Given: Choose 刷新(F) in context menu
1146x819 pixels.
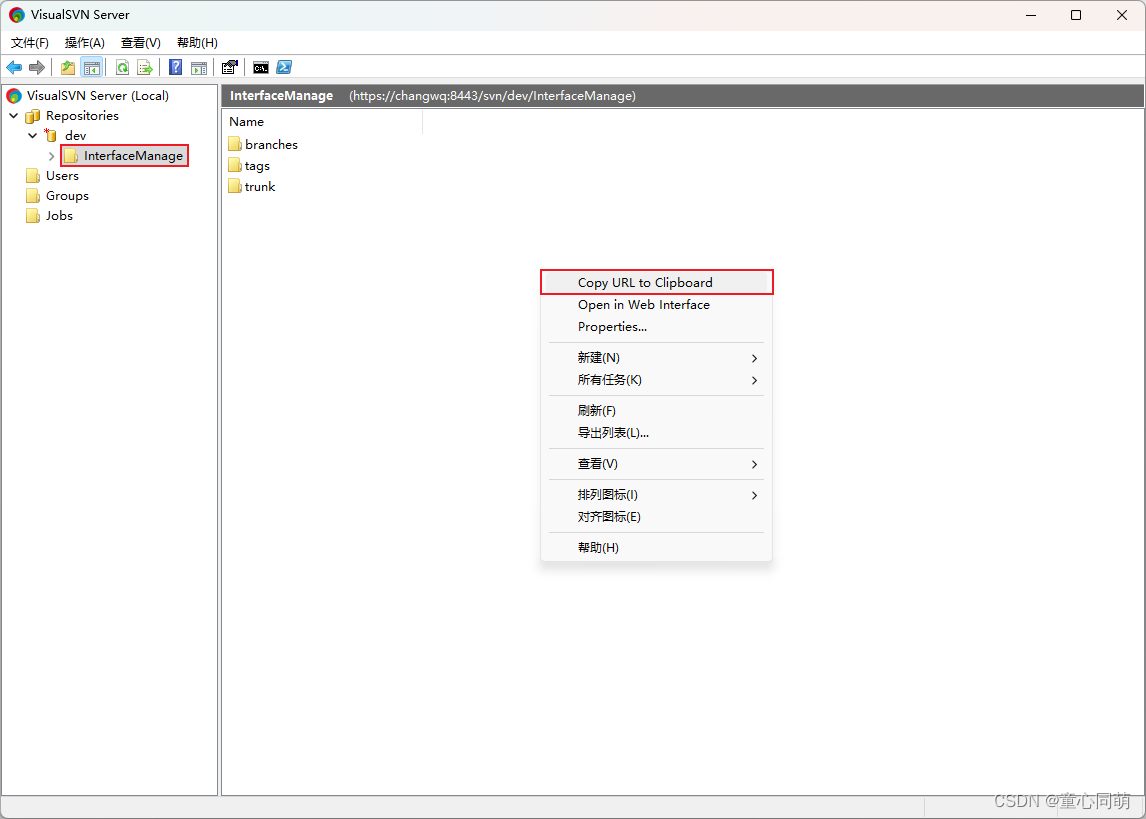Looking at the screenshot, I should click(x=656, y=411).
